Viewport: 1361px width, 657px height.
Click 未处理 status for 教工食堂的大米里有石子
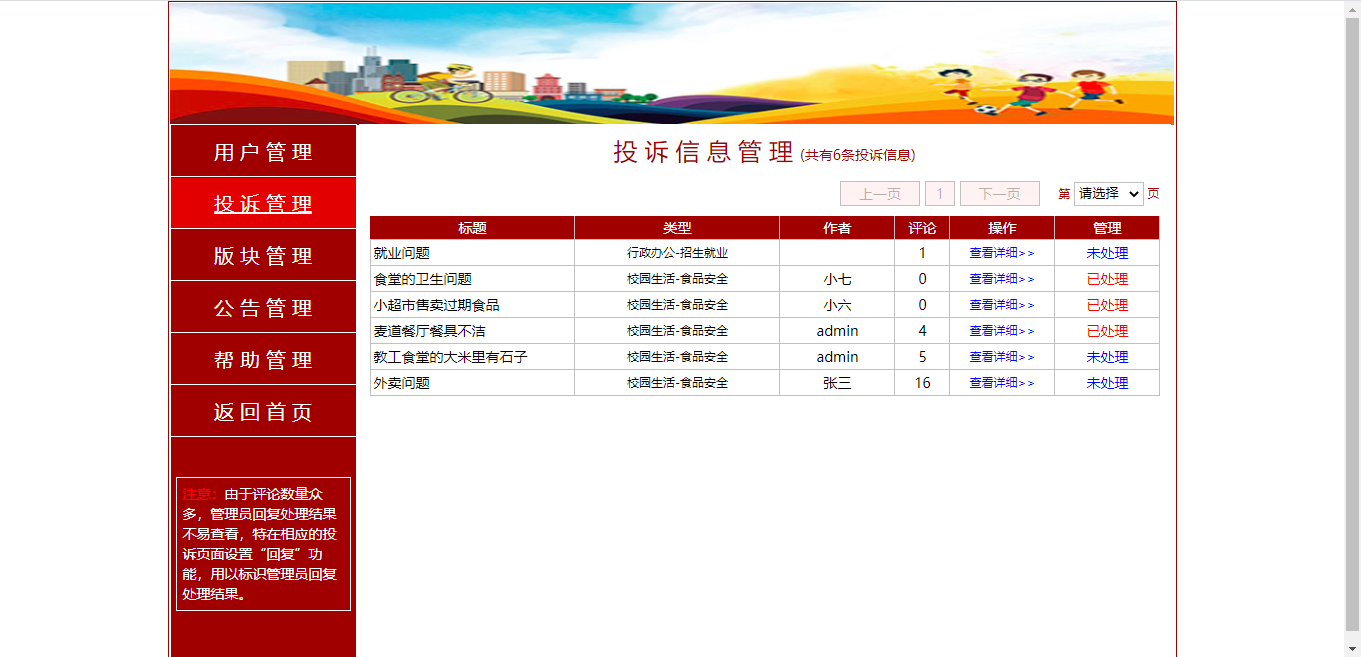coord(1107,357)
